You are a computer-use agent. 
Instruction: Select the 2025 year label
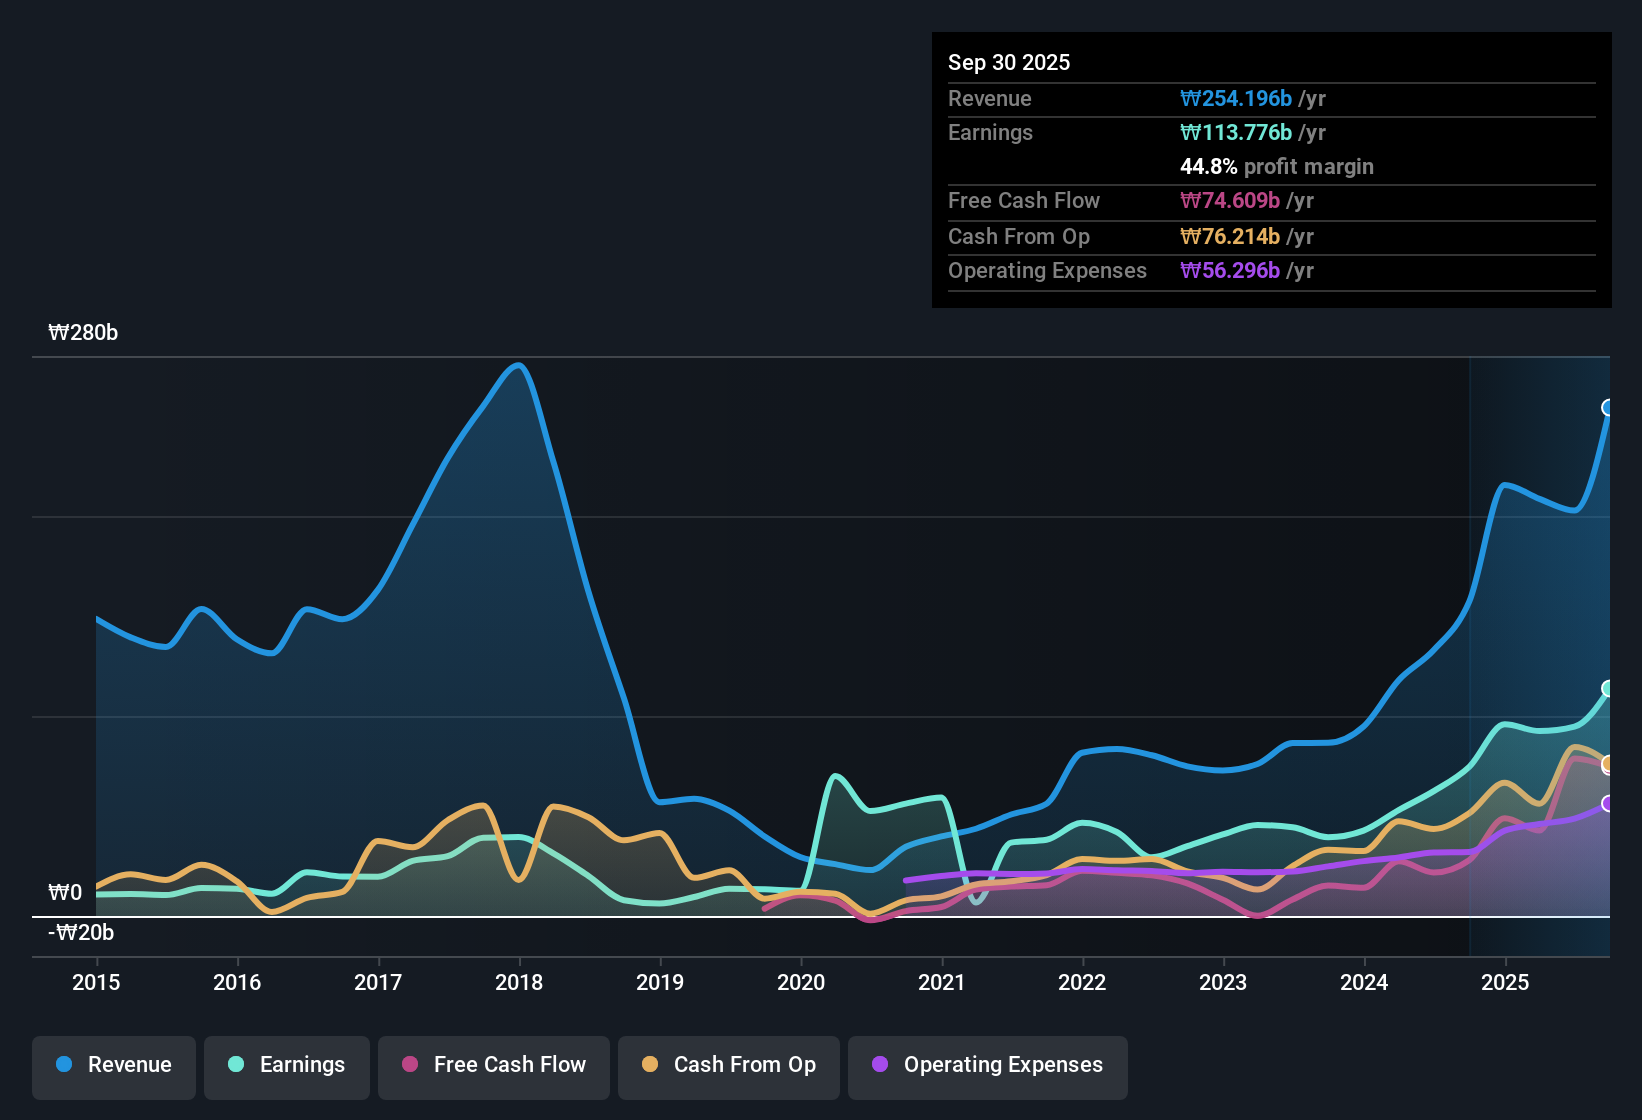point(1507,983)
